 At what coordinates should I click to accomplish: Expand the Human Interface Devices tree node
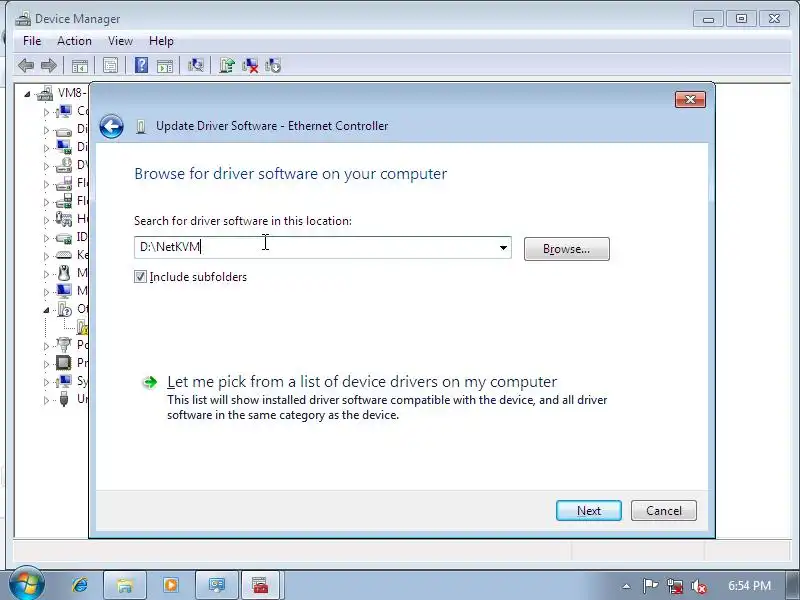46,220
